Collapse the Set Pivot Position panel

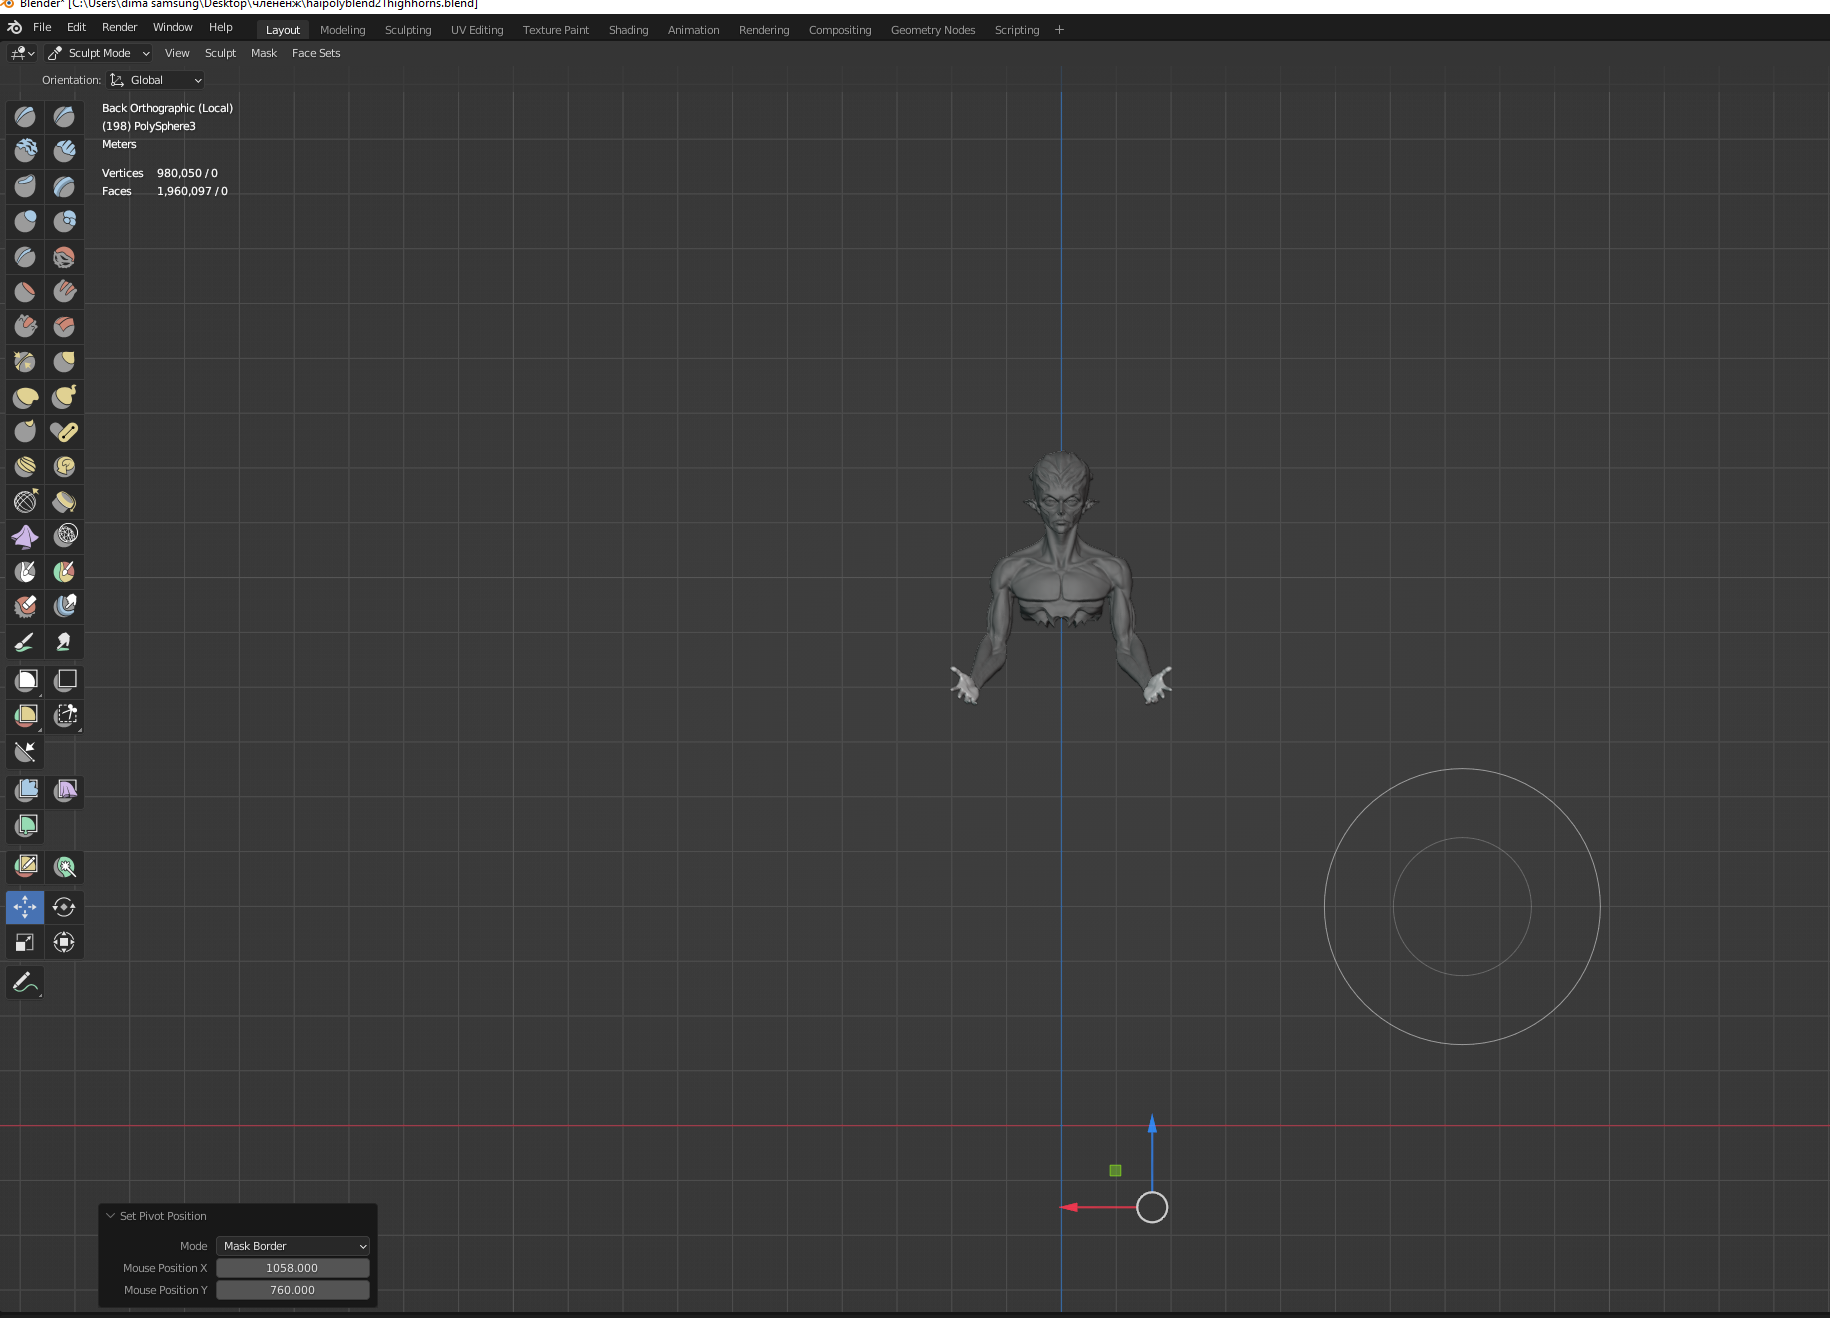[111, 1216]
